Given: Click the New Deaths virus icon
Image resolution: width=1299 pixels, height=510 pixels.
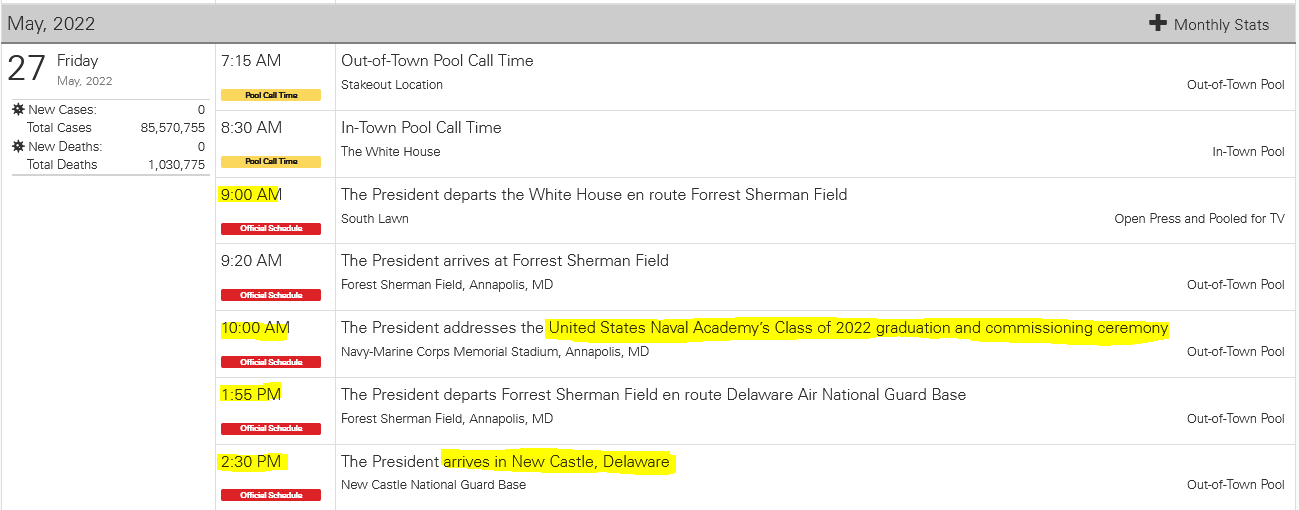Looking at the screenshot, I should [x=18, y=146].
